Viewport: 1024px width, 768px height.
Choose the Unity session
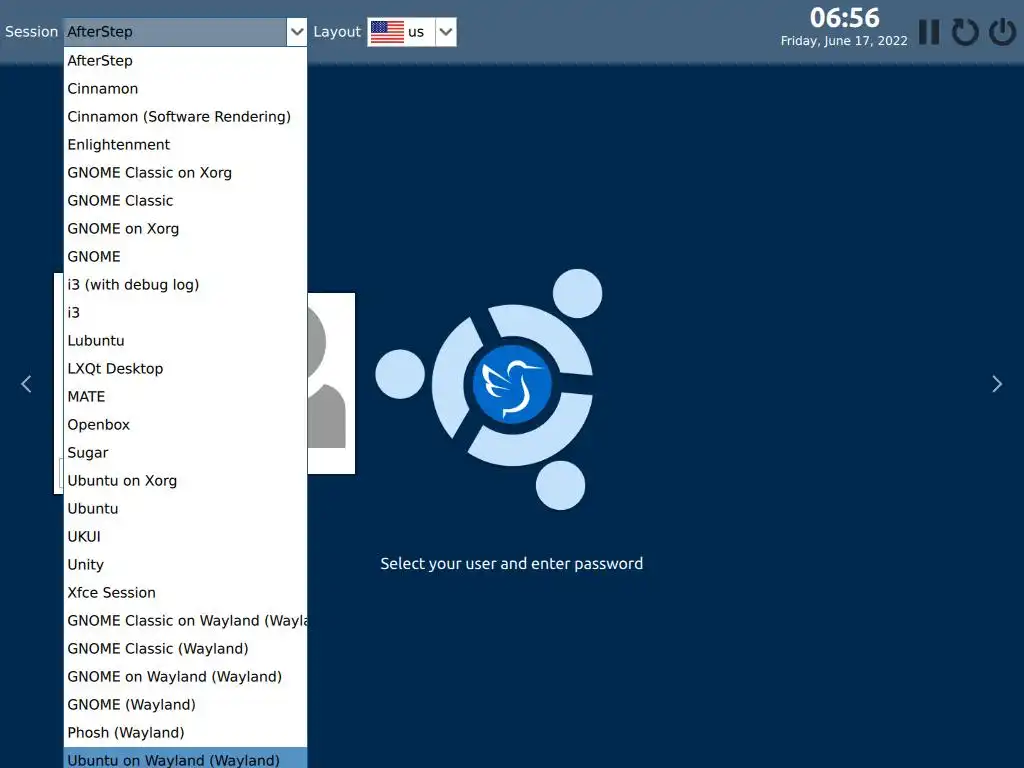(185, 566)
